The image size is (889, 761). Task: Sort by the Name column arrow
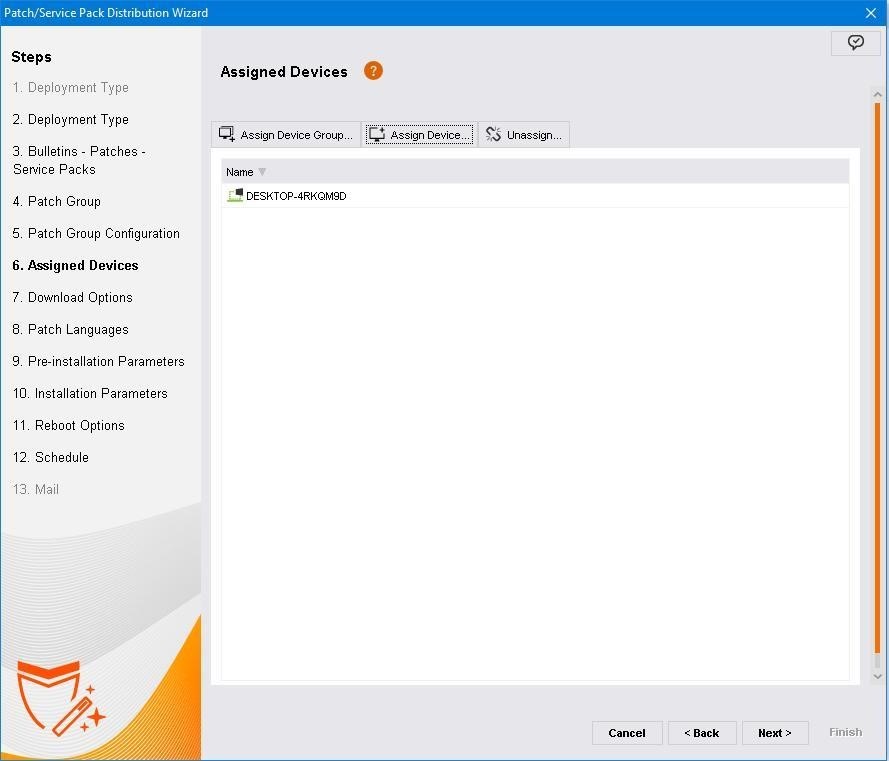pyautogui.click(x=263, y=172)
